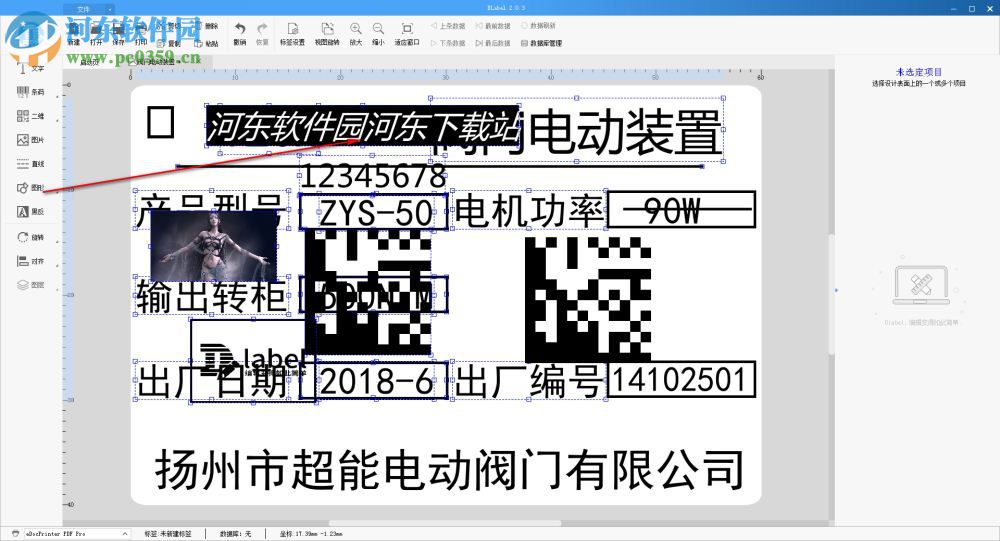This screenshot has width=1000, height=541.
Task: Select the 河东软件园河东下载站 inverse text object
Action: [x=362, y=126]
